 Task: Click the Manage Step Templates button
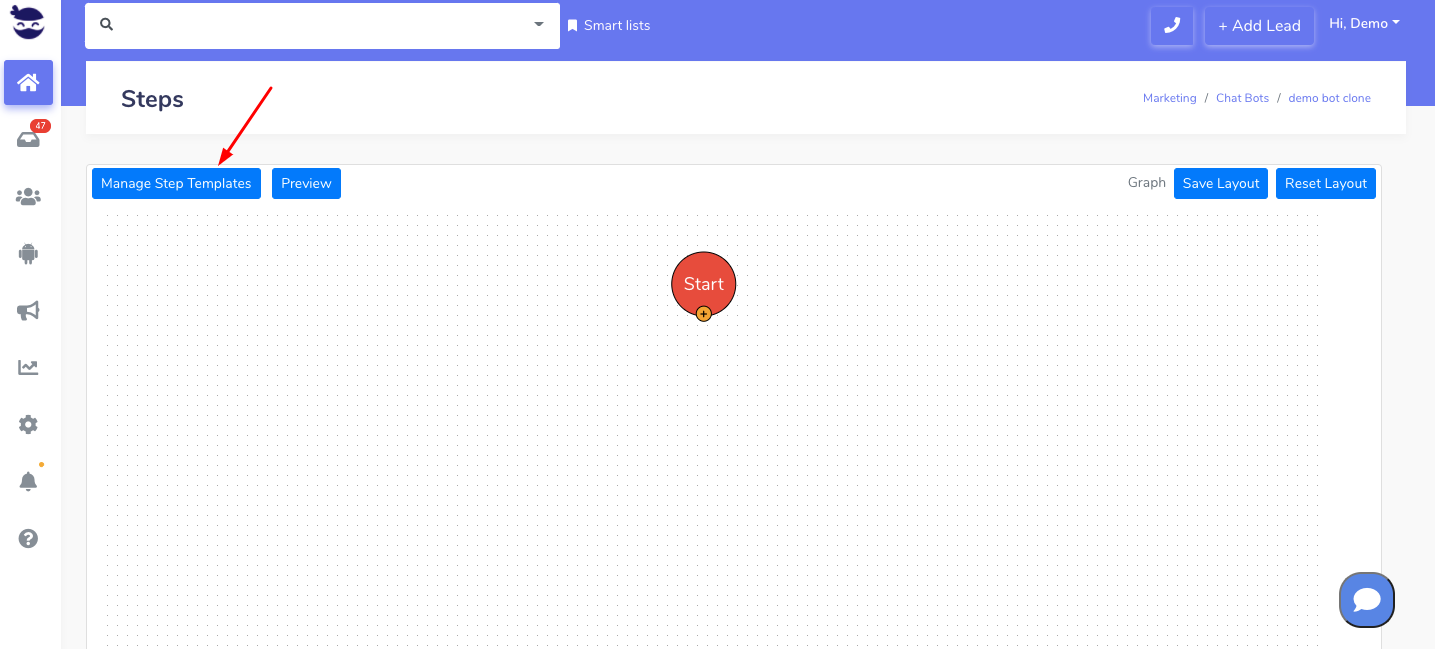(176, 183)
